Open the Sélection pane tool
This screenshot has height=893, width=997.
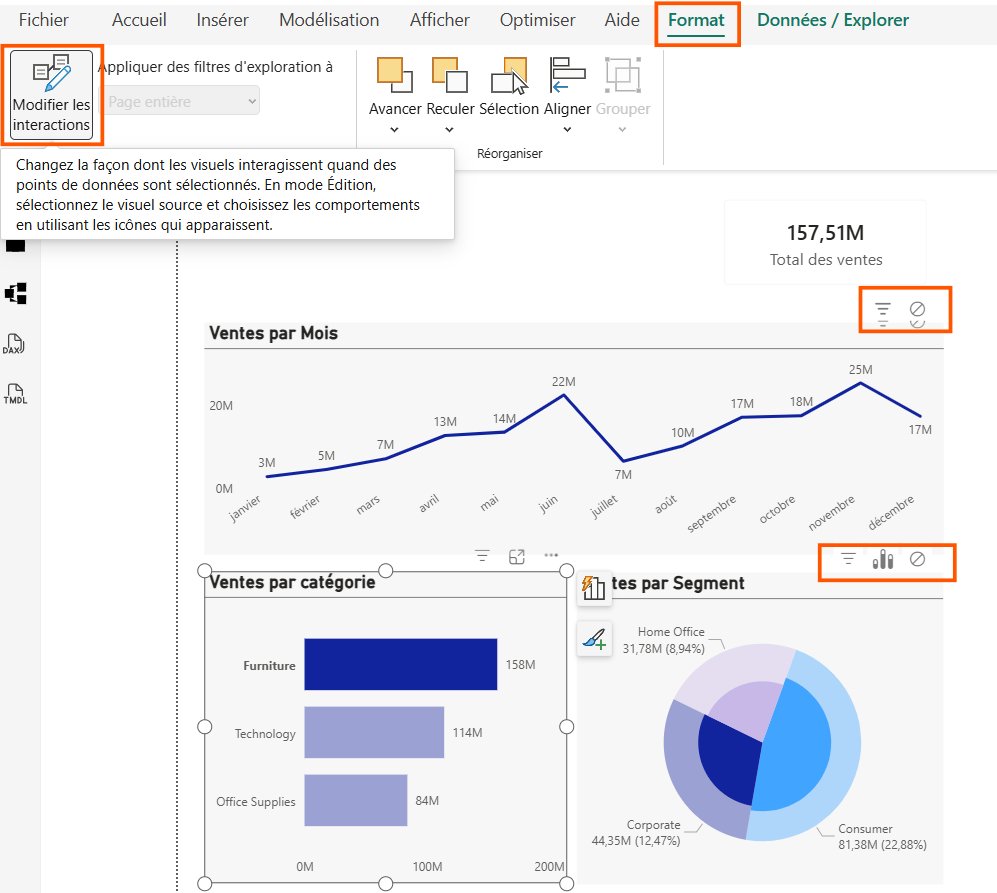[509, 87]
